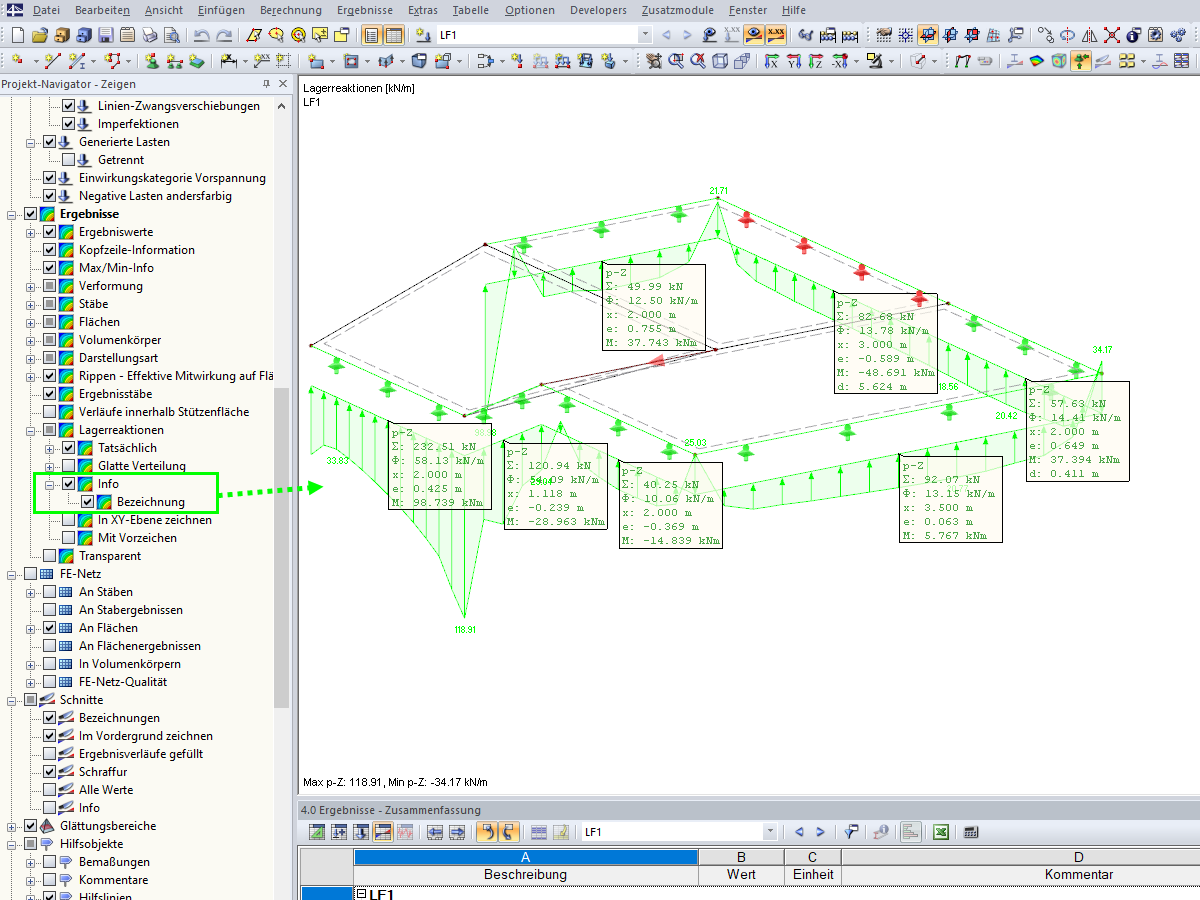Toggle the table display icon
This screenshot has width=1200, height=900.
pyautogui.click(x=394, y=35)
